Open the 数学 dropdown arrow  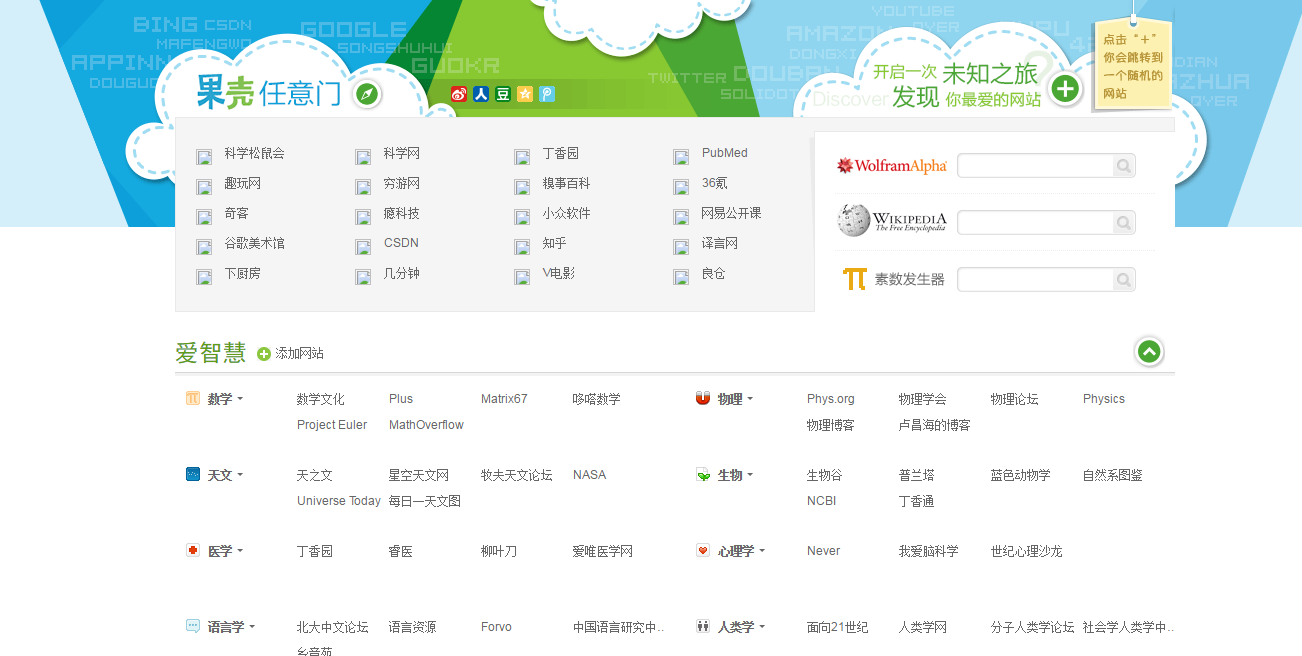240,399
